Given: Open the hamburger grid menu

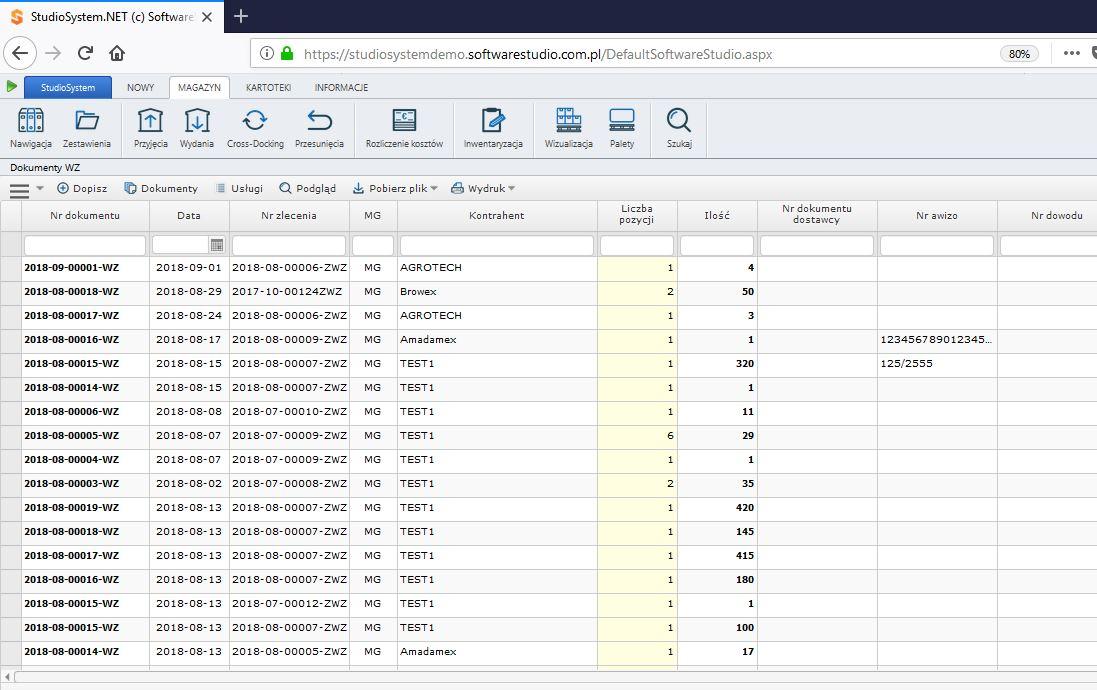Looking at the screenshot, I should [20, 190].
